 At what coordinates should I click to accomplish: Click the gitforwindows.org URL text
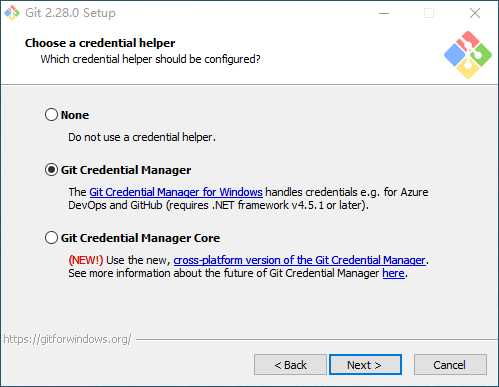coord(67,339)
